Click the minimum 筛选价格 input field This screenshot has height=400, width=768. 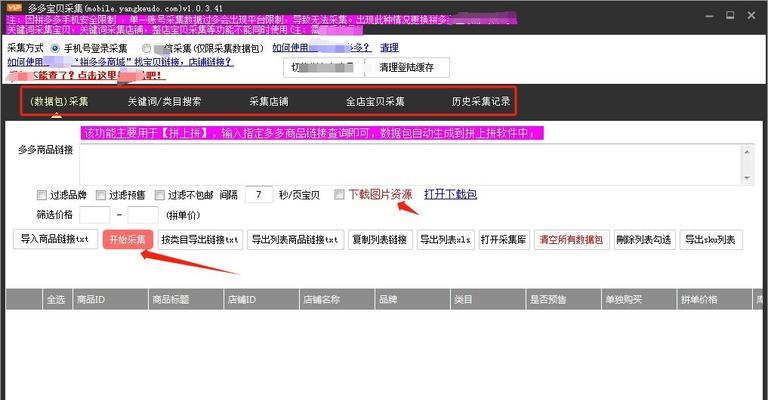coord(95,214)
